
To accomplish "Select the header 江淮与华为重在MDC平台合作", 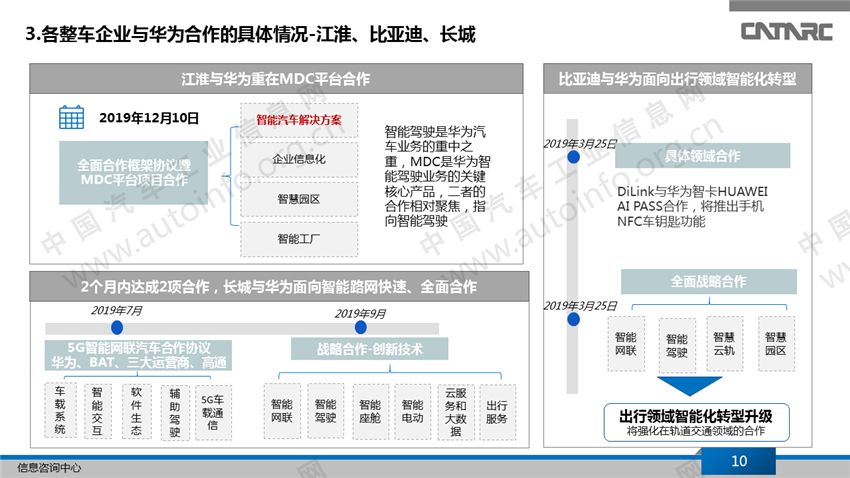I will (276, 79).
